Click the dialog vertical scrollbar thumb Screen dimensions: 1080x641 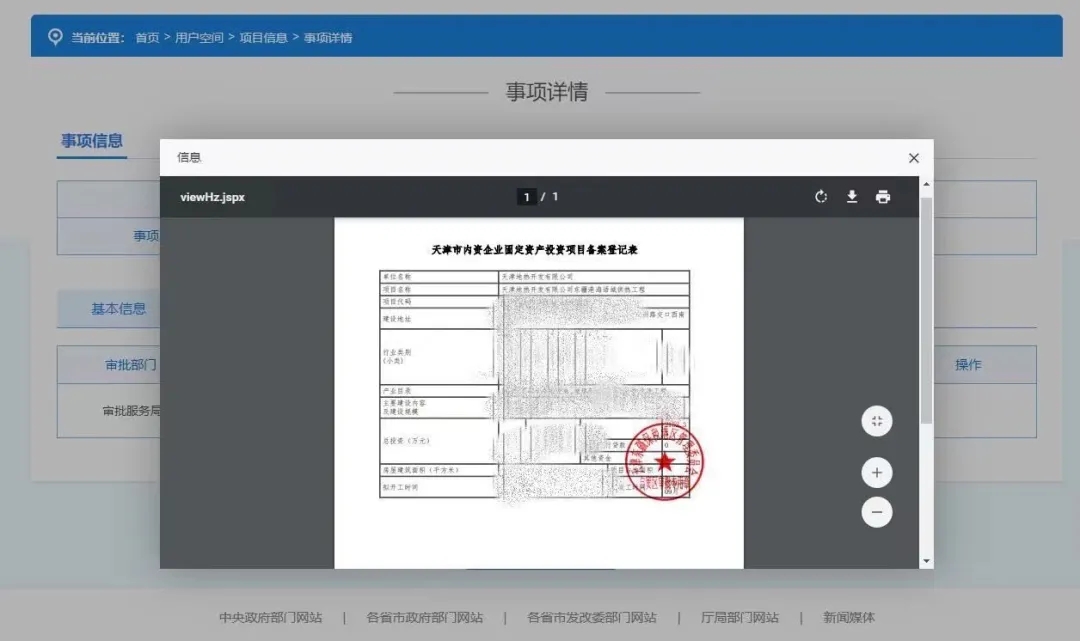click(926, 310)
